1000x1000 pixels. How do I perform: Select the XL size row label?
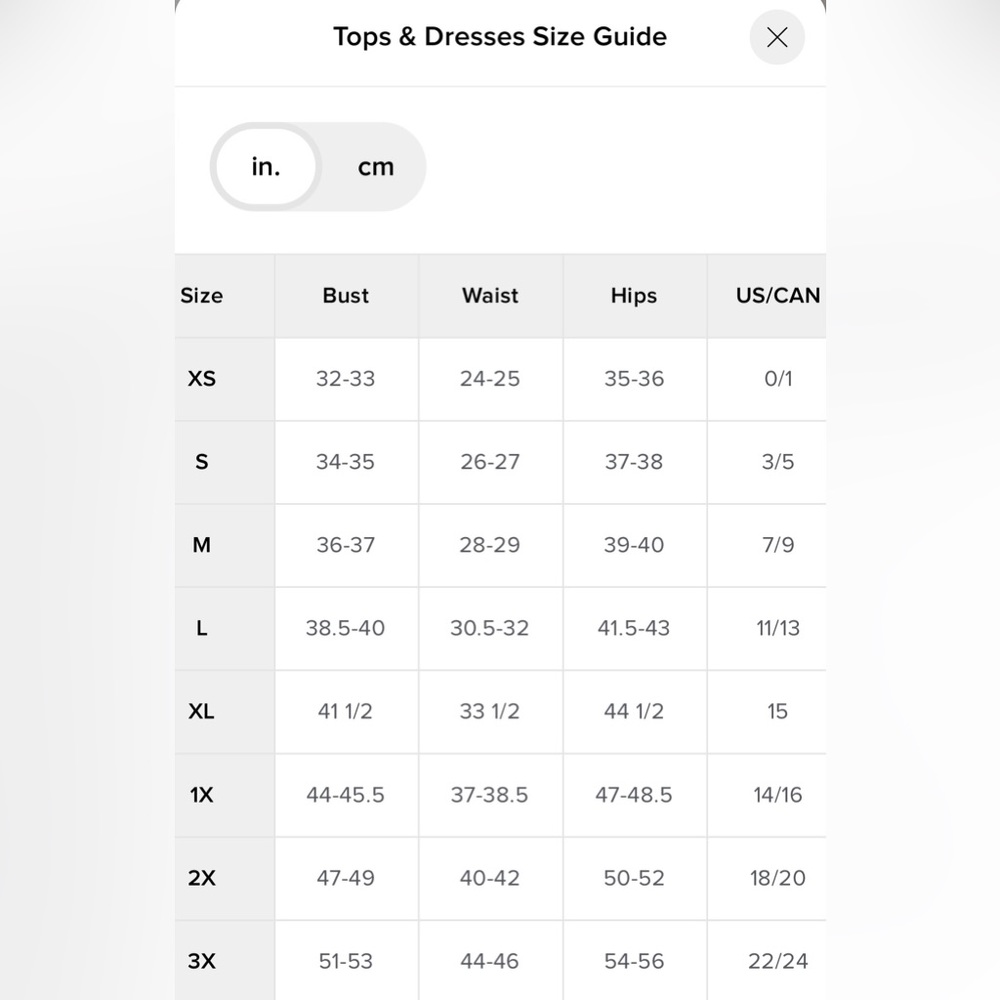202,712
